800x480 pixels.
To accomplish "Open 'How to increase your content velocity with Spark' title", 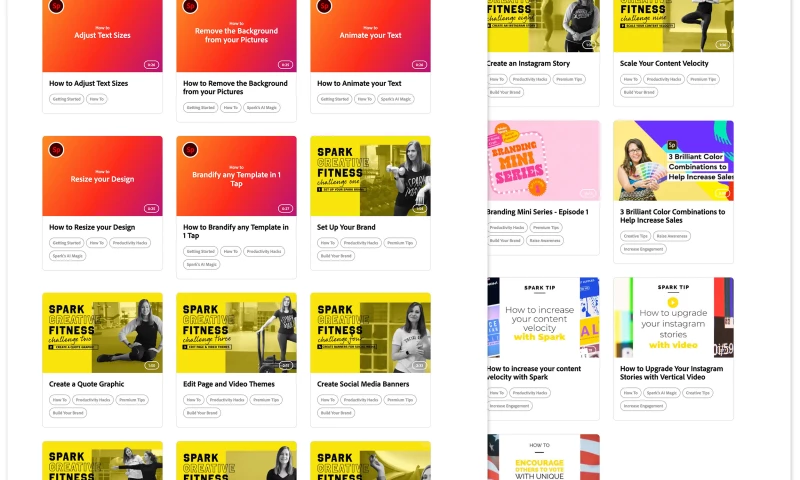I will tap(534, 372).
